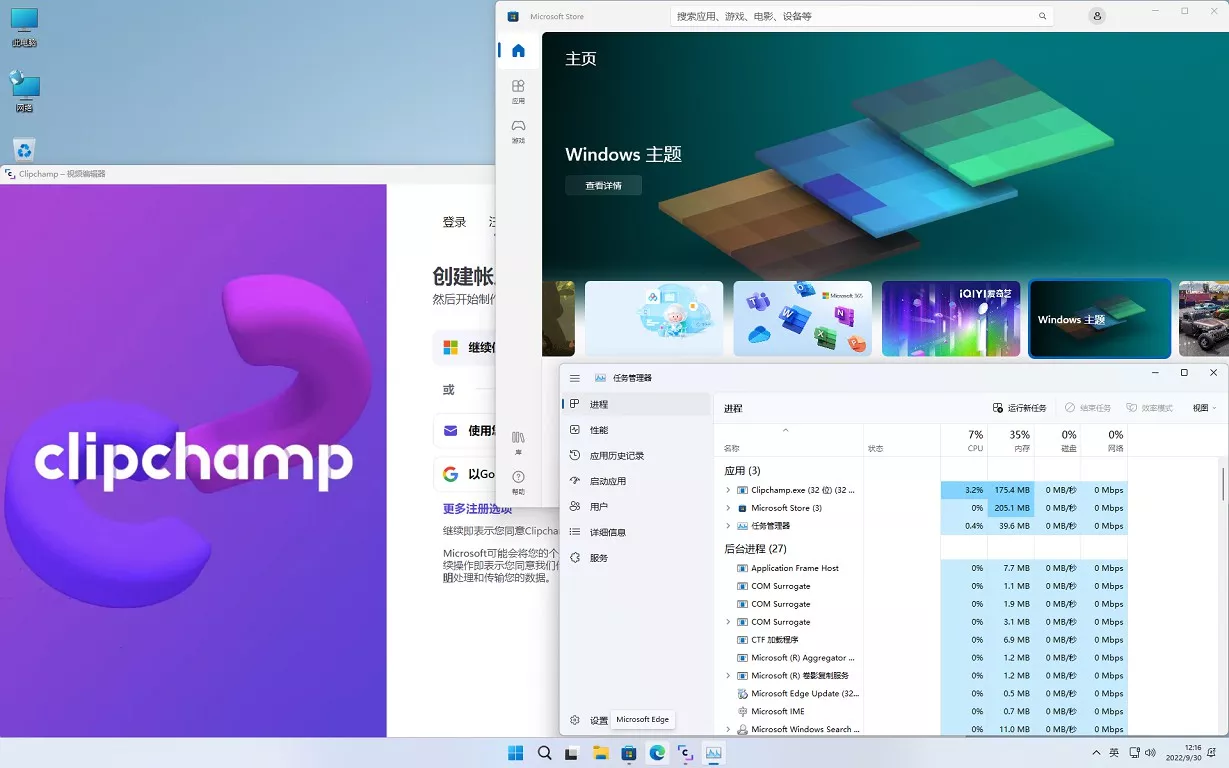Open the 视图 dropdown in Task Manager
Image resolution: width=1229 pixels, height=768 pixels.
pos(1204,408)
